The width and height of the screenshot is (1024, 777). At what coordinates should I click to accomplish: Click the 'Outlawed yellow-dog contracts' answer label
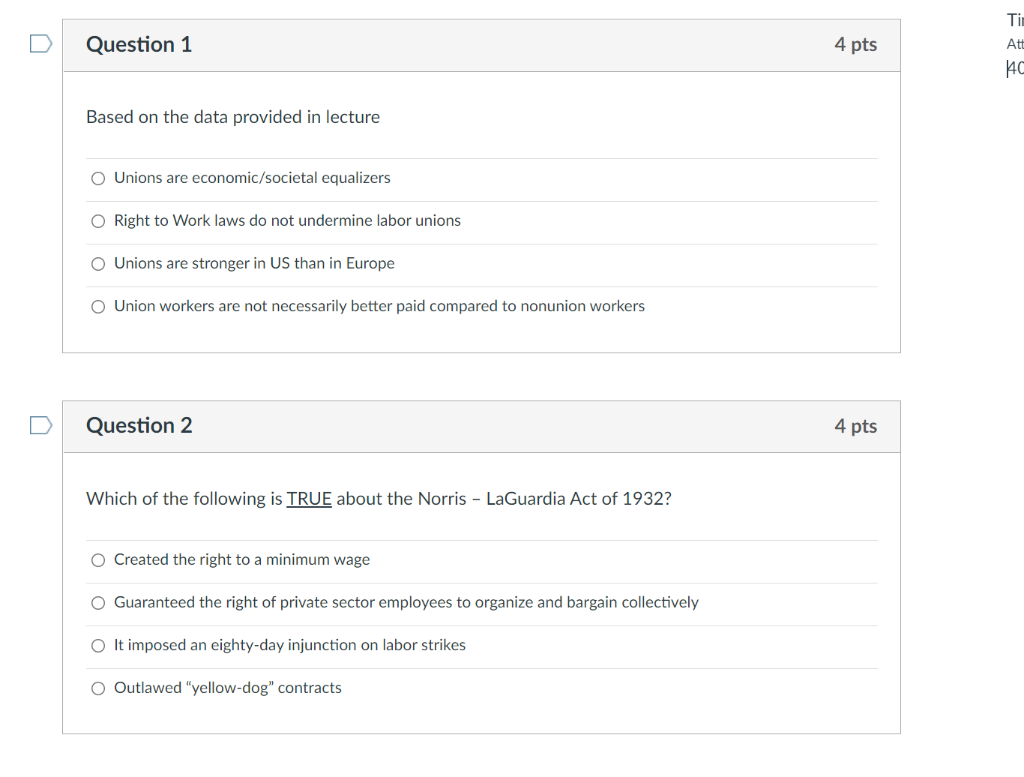(x=228, y=688)
